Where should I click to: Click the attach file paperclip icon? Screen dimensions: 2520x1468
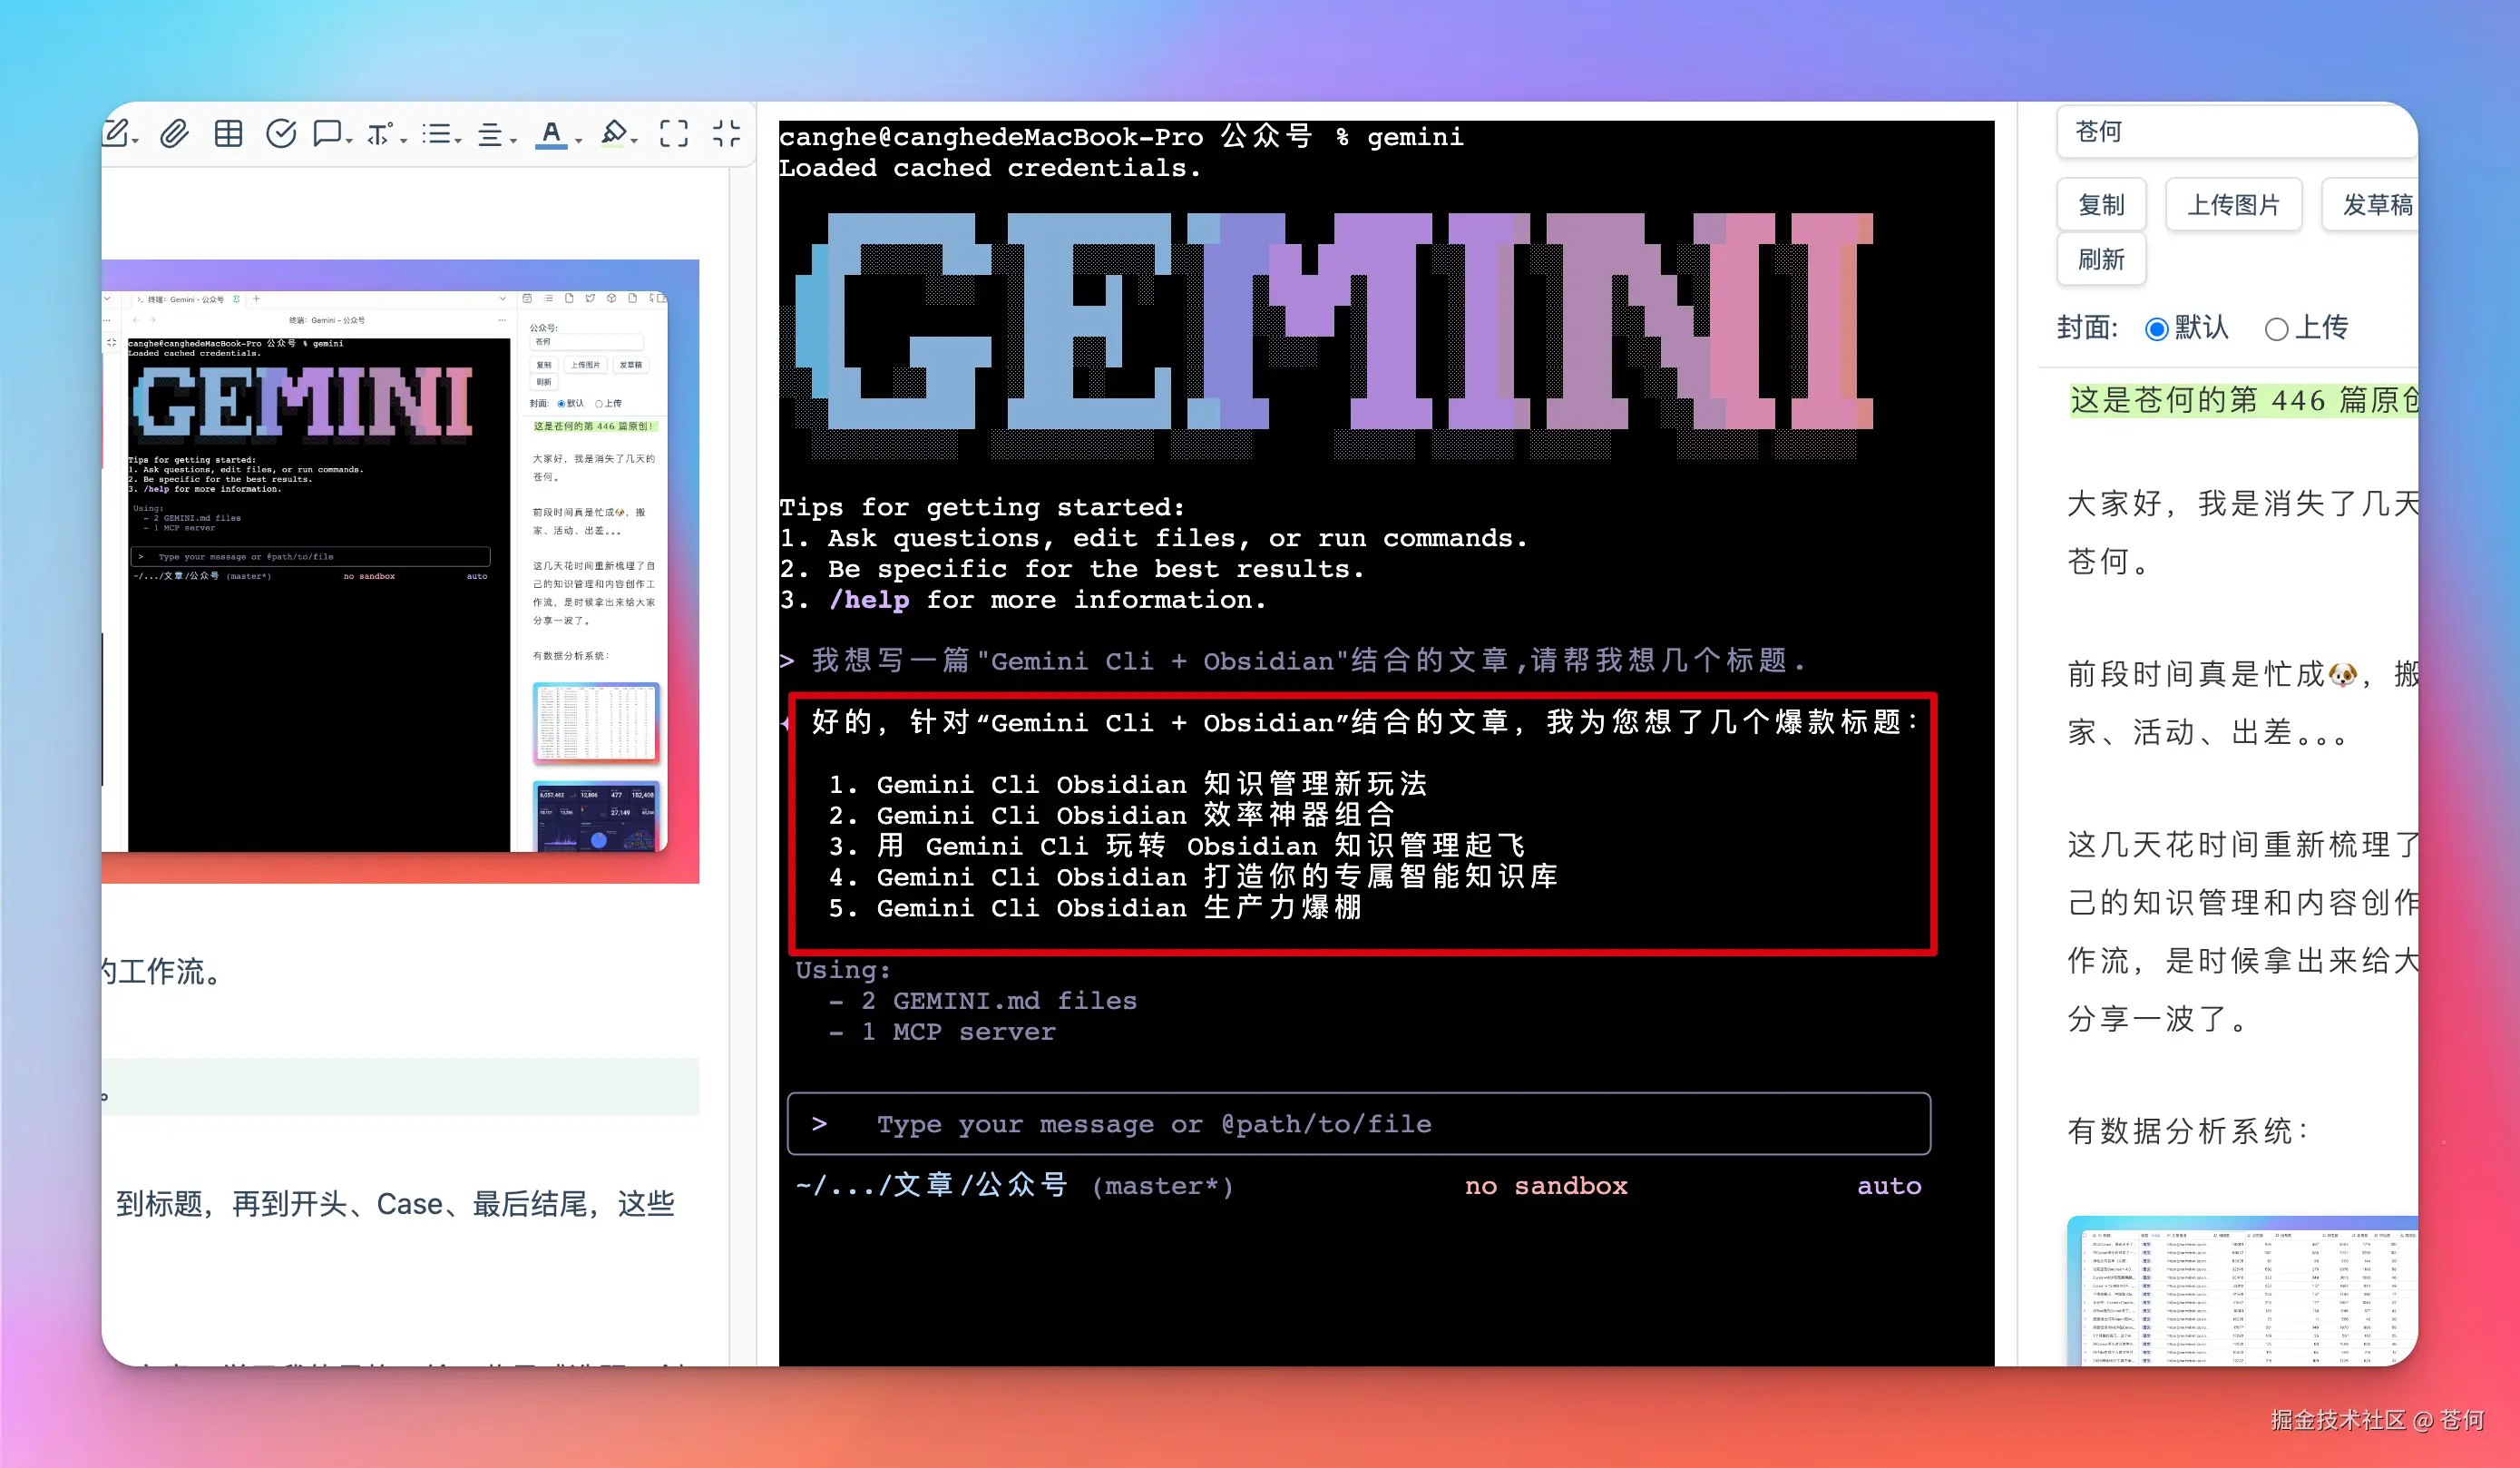(175, 133)
